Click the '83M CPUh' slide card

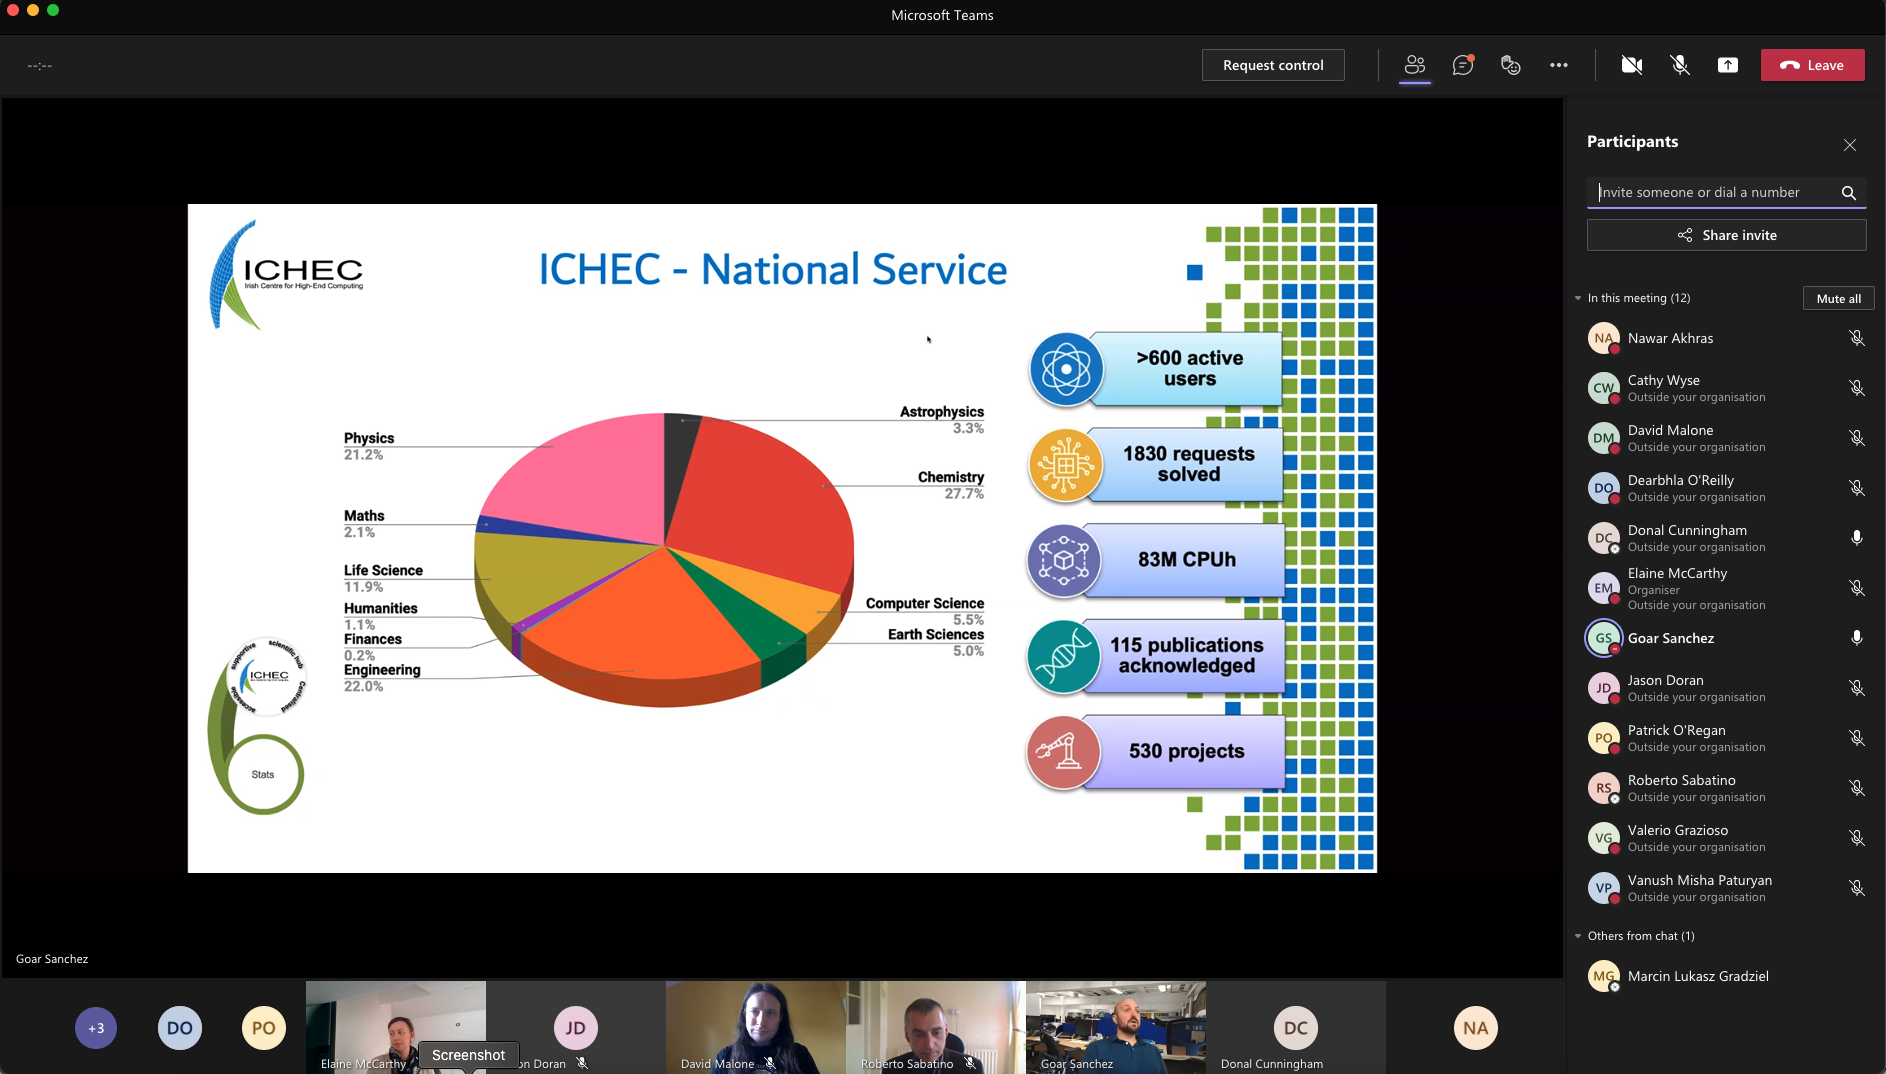1156,560
